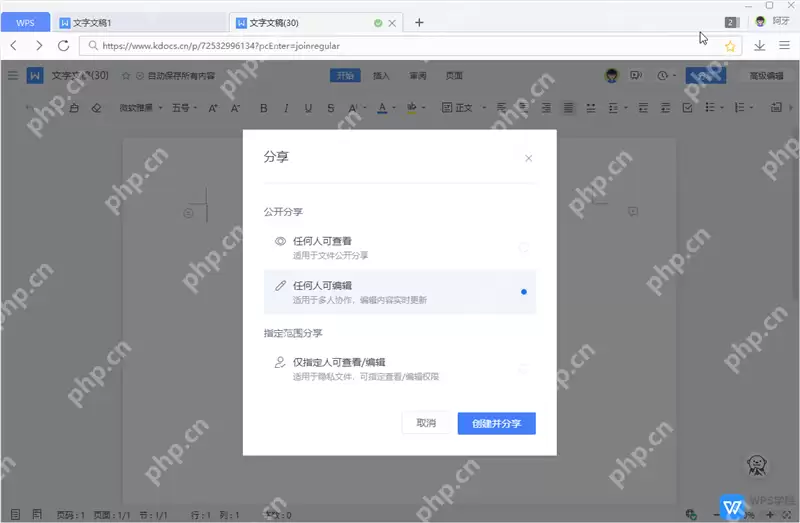Select 仅指定人可查看/编辑 share option
Screen dimensions: 800x523
(x=399, y=368)
